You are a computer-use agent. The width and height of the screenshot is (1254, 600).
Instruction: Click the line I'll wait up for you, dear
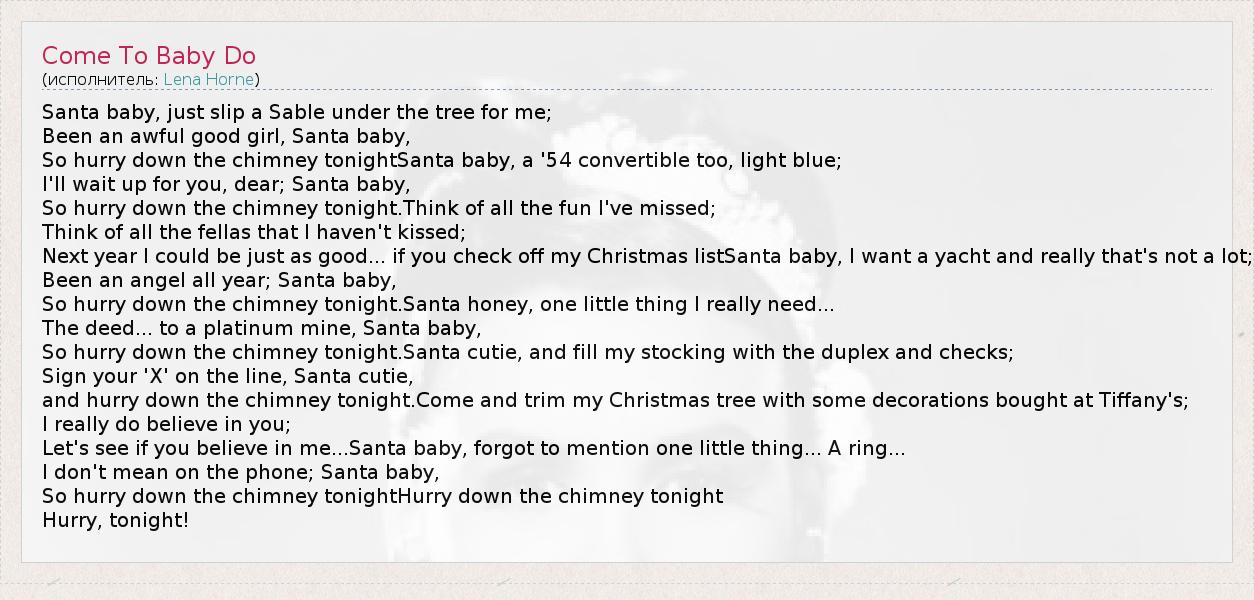[226, 184]
